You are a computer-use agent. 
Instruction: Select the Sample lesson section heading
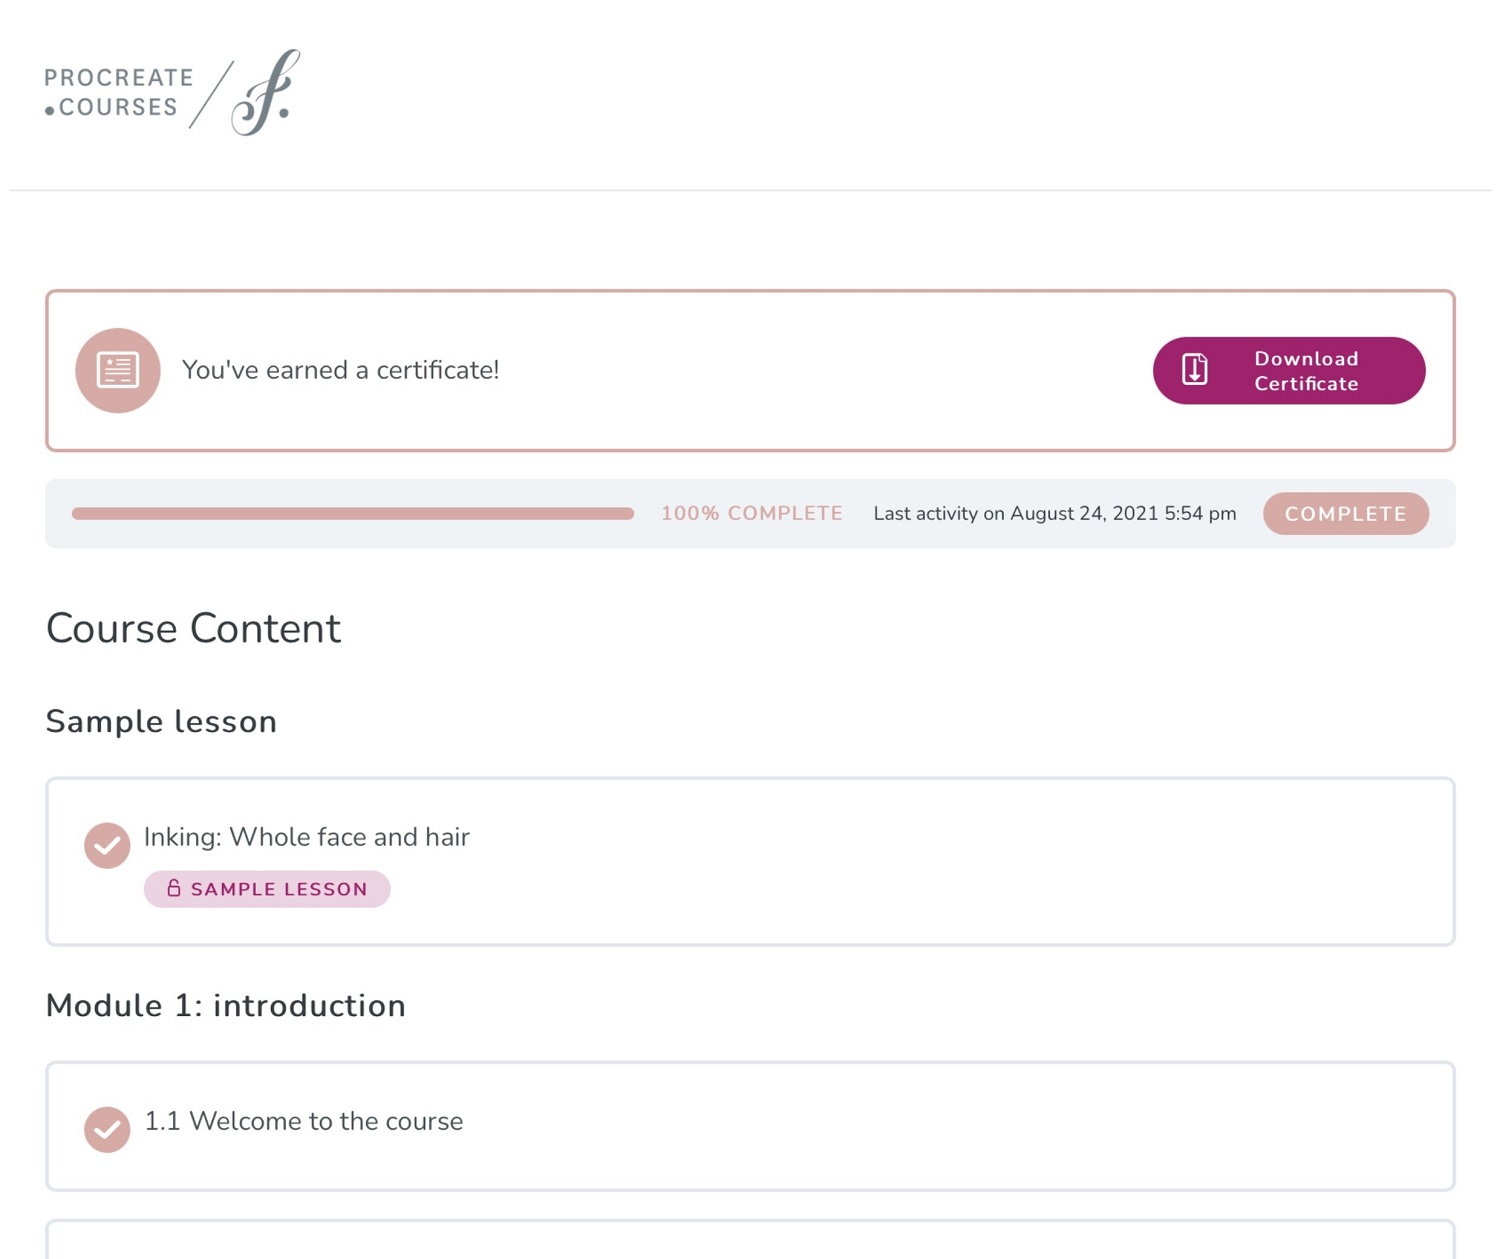click(x=161, y=721)
